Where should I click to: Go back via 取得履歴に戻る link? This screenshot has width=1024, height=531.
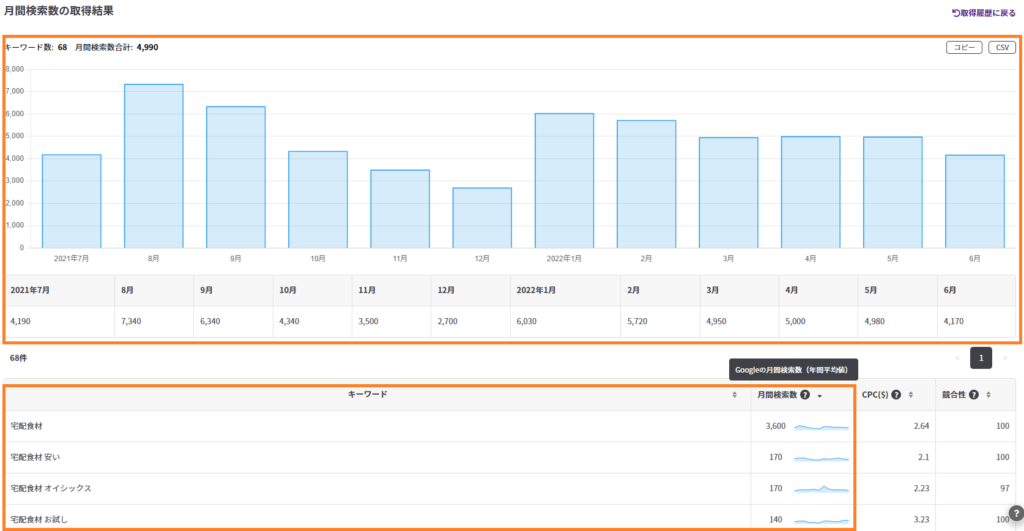coord(982,13)
